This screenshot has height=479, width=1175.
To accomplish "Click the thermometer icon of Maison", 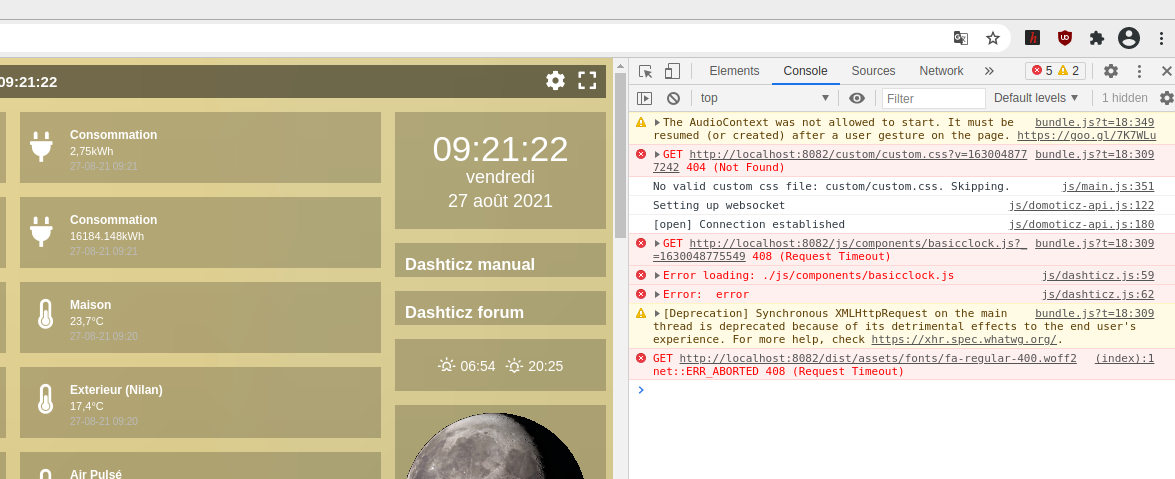I will 45,315.
